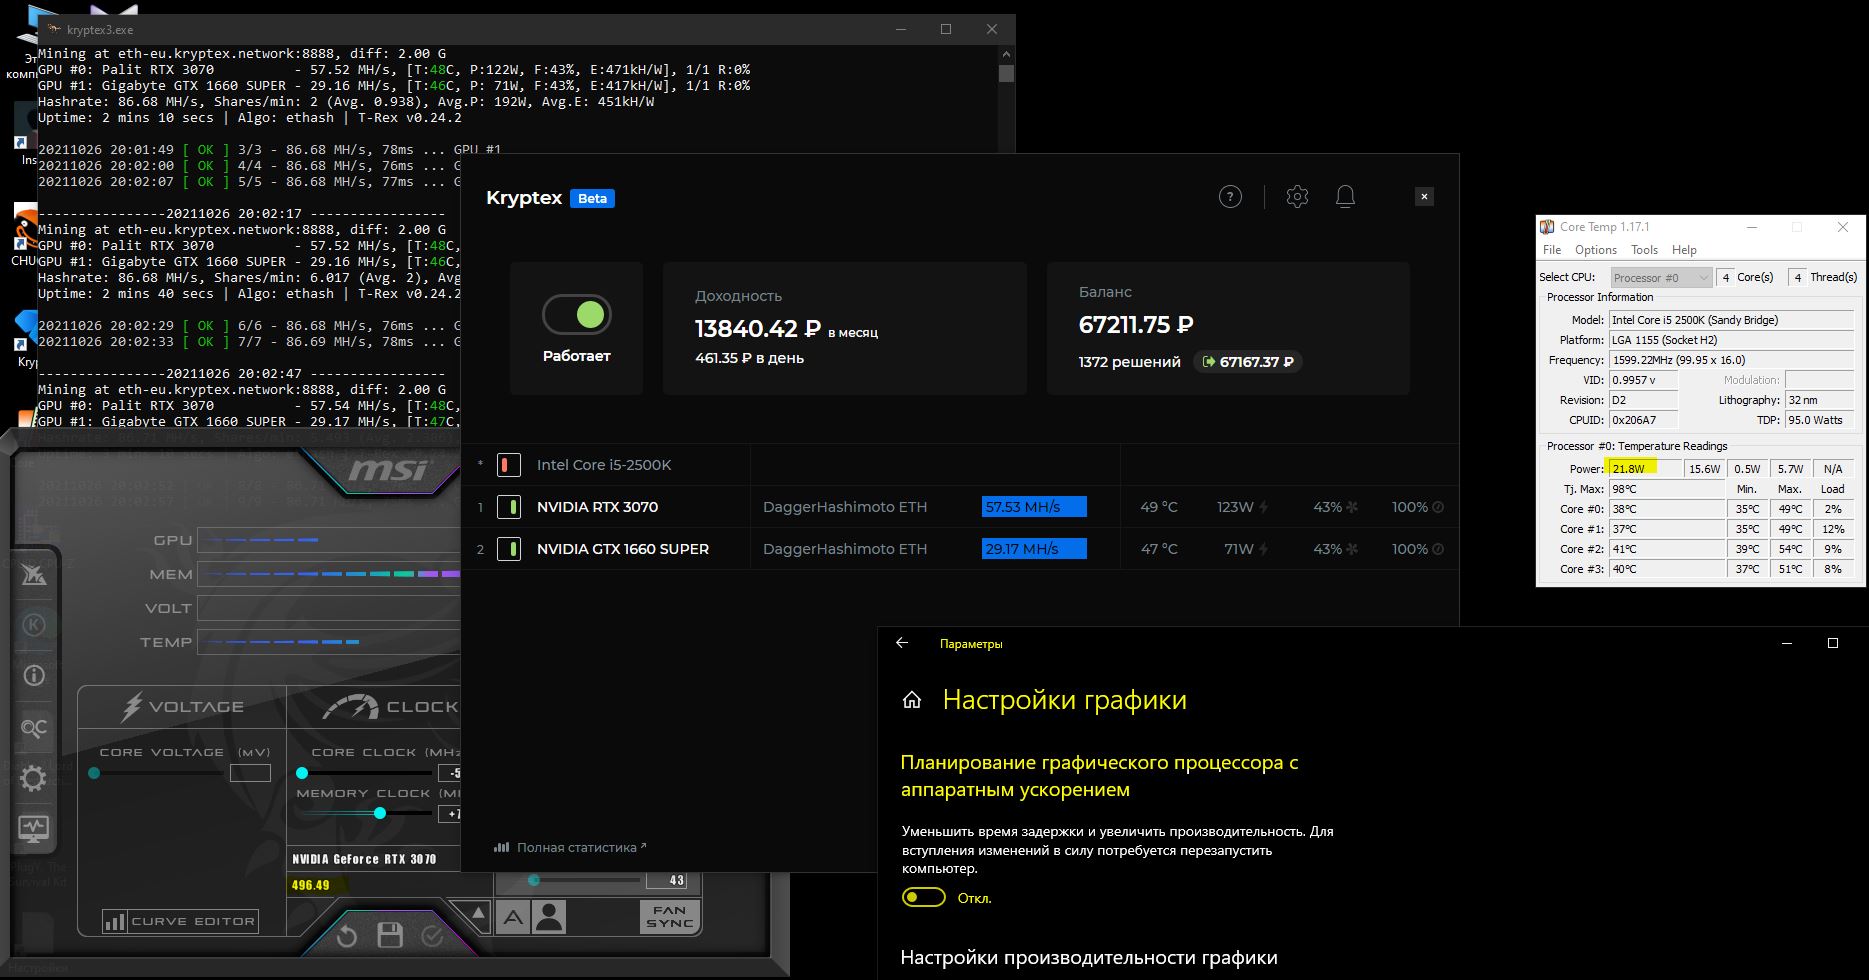
Task: Open the Afterburner information (i) icon
Action: pos(33,676)
